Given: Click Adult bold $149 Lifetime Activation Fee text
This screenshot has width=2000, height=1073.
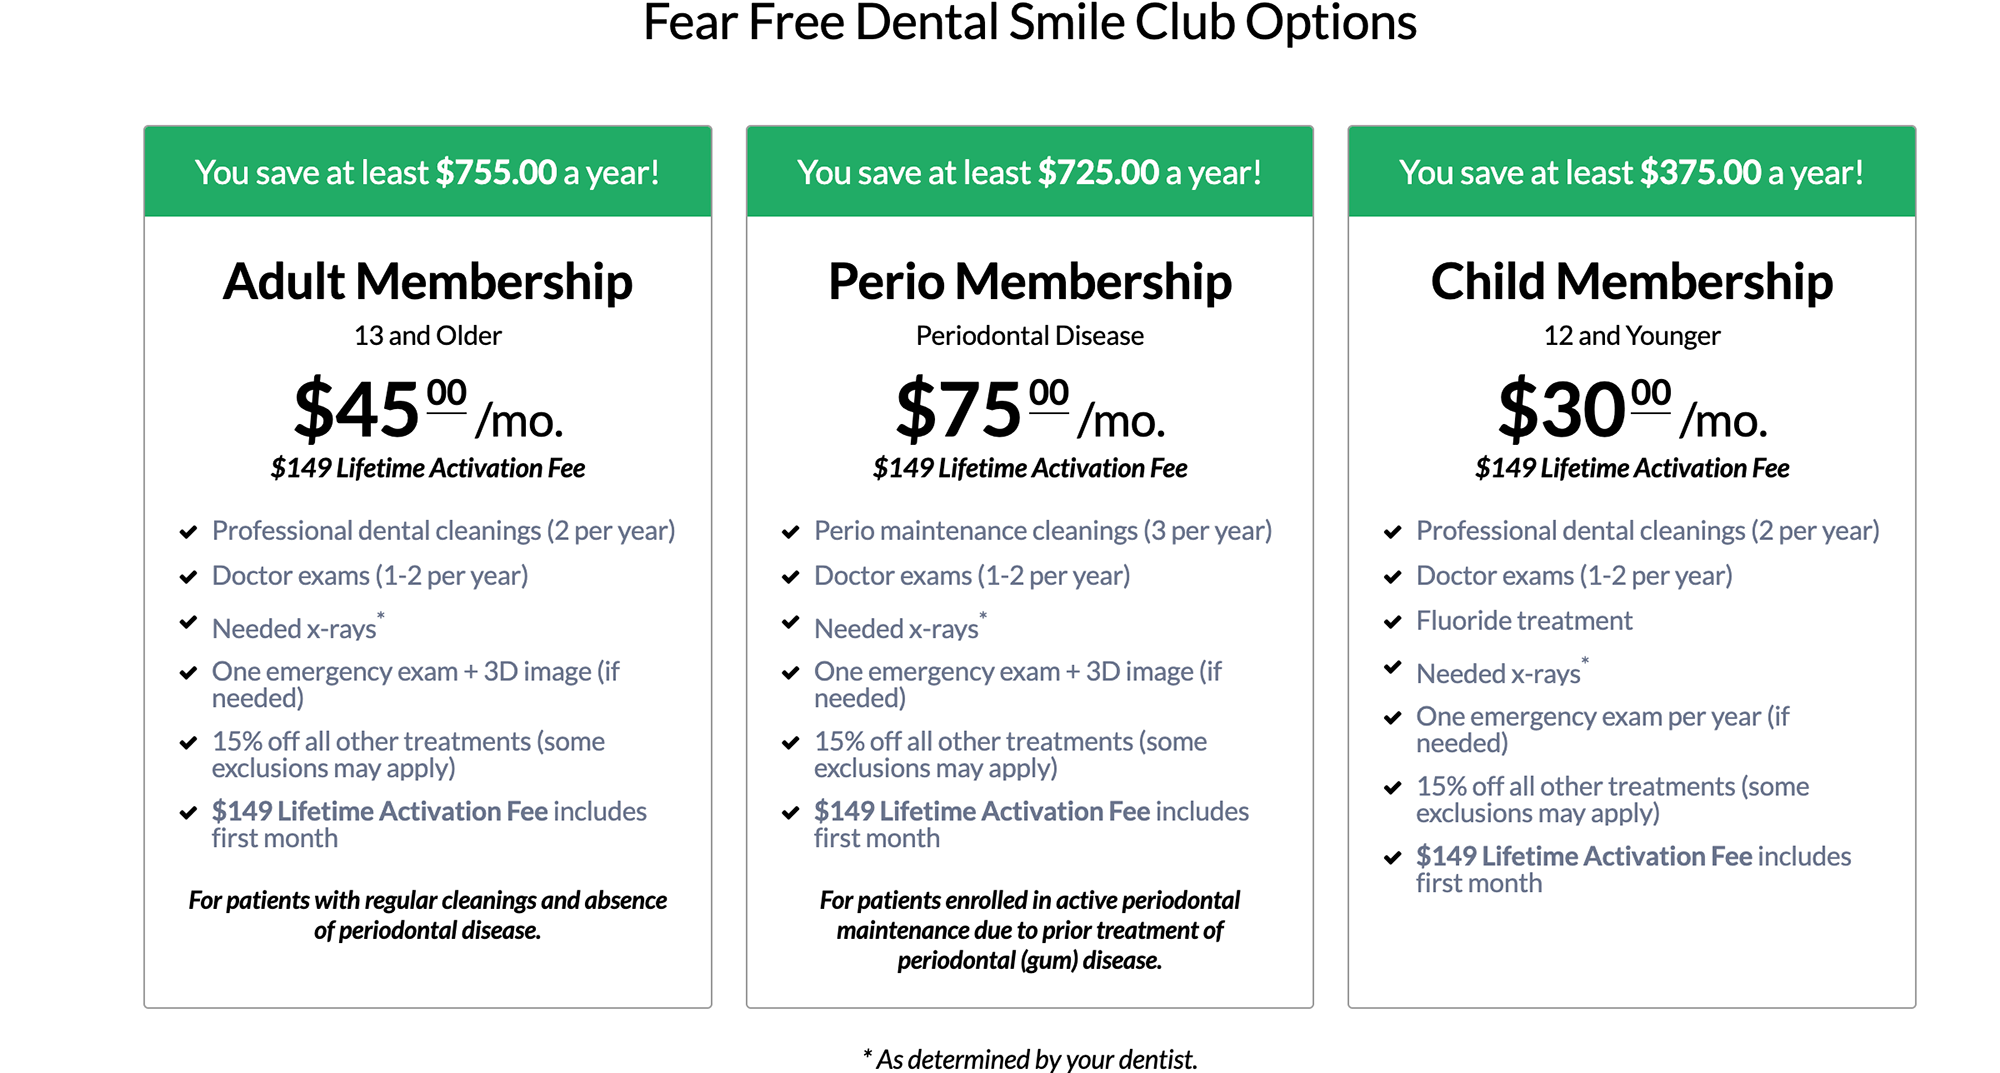Looking at the screenshot, I should coord(380,811).
